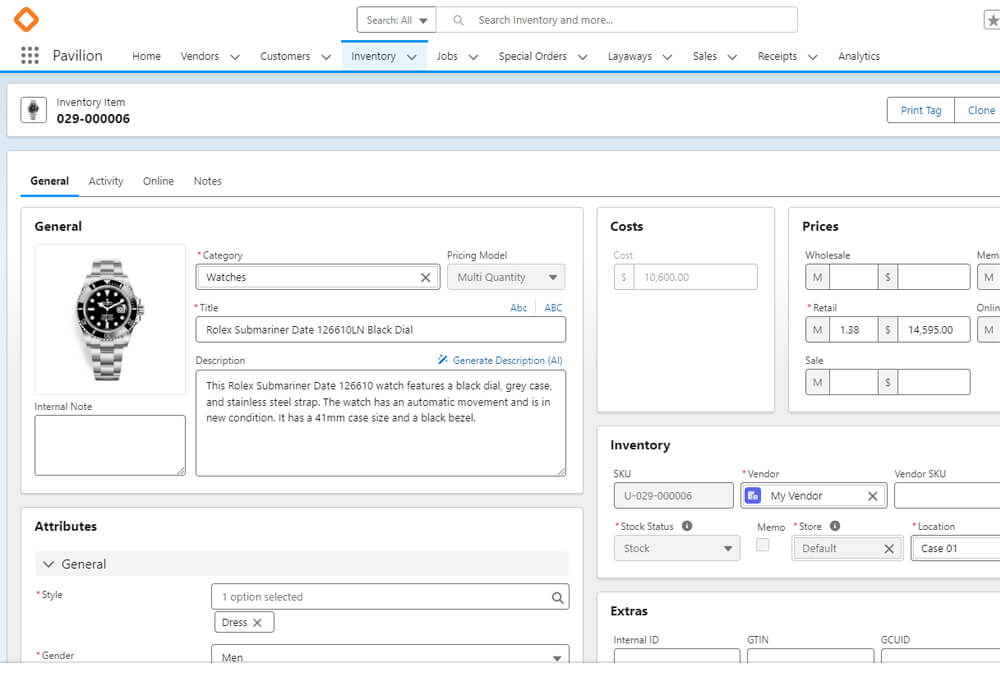
Task: Expand the Special Orders menu chevron
Action: point(582,57)
